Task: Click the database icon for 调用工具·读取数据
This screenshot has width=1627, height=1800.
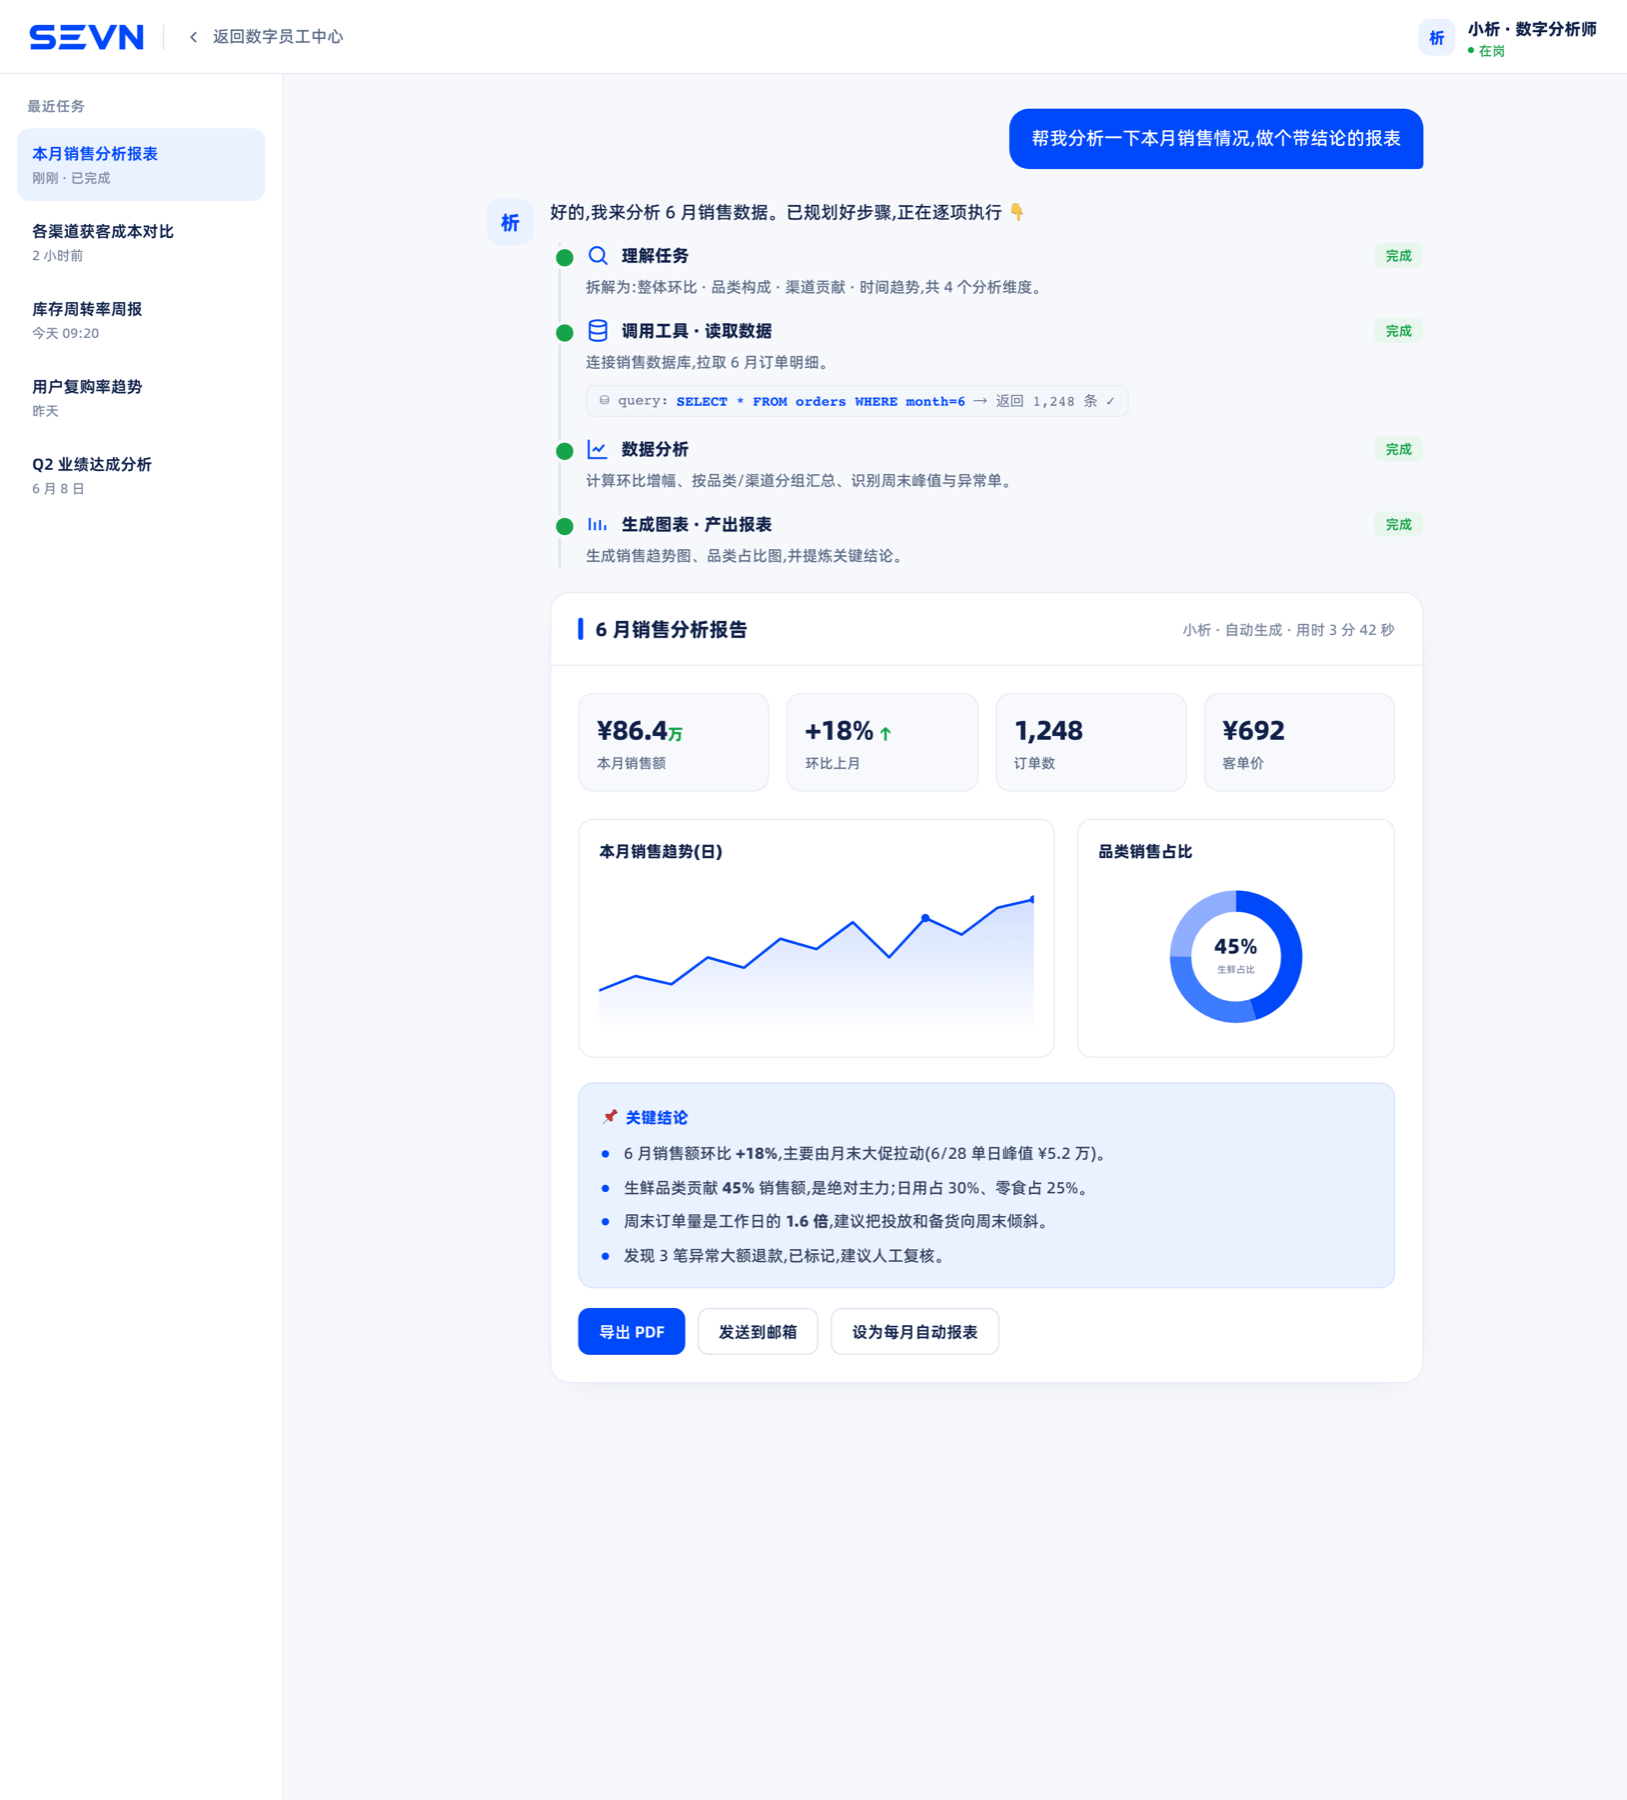Action: (x=598, y=331)
